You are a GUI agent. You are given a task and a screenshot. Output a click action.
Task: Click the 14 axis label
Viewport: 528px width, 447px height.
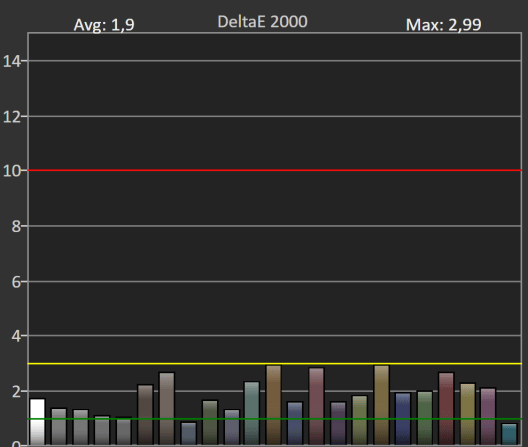click(12, 61)
